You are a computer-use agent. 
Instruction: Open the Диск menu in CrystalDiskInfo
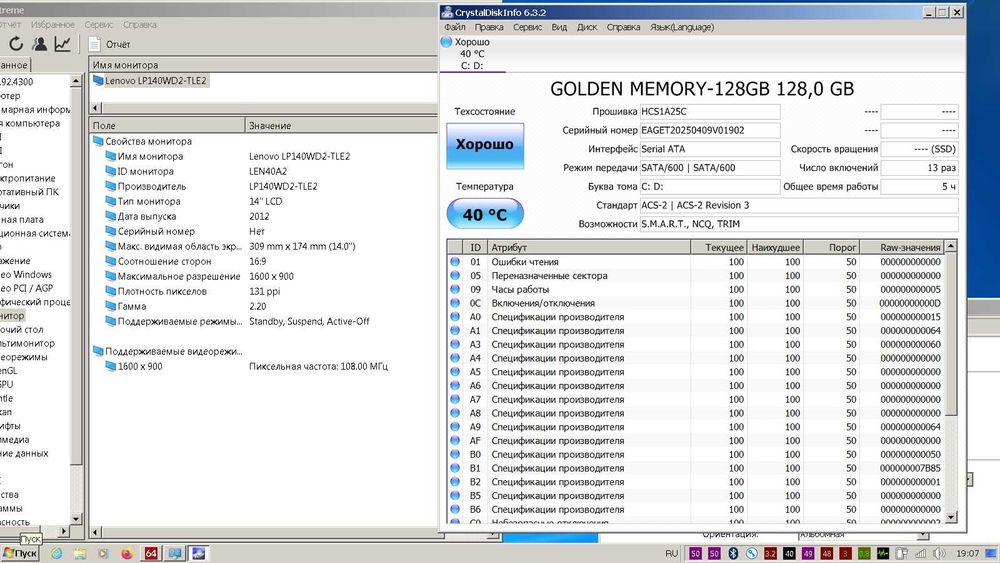587,27
